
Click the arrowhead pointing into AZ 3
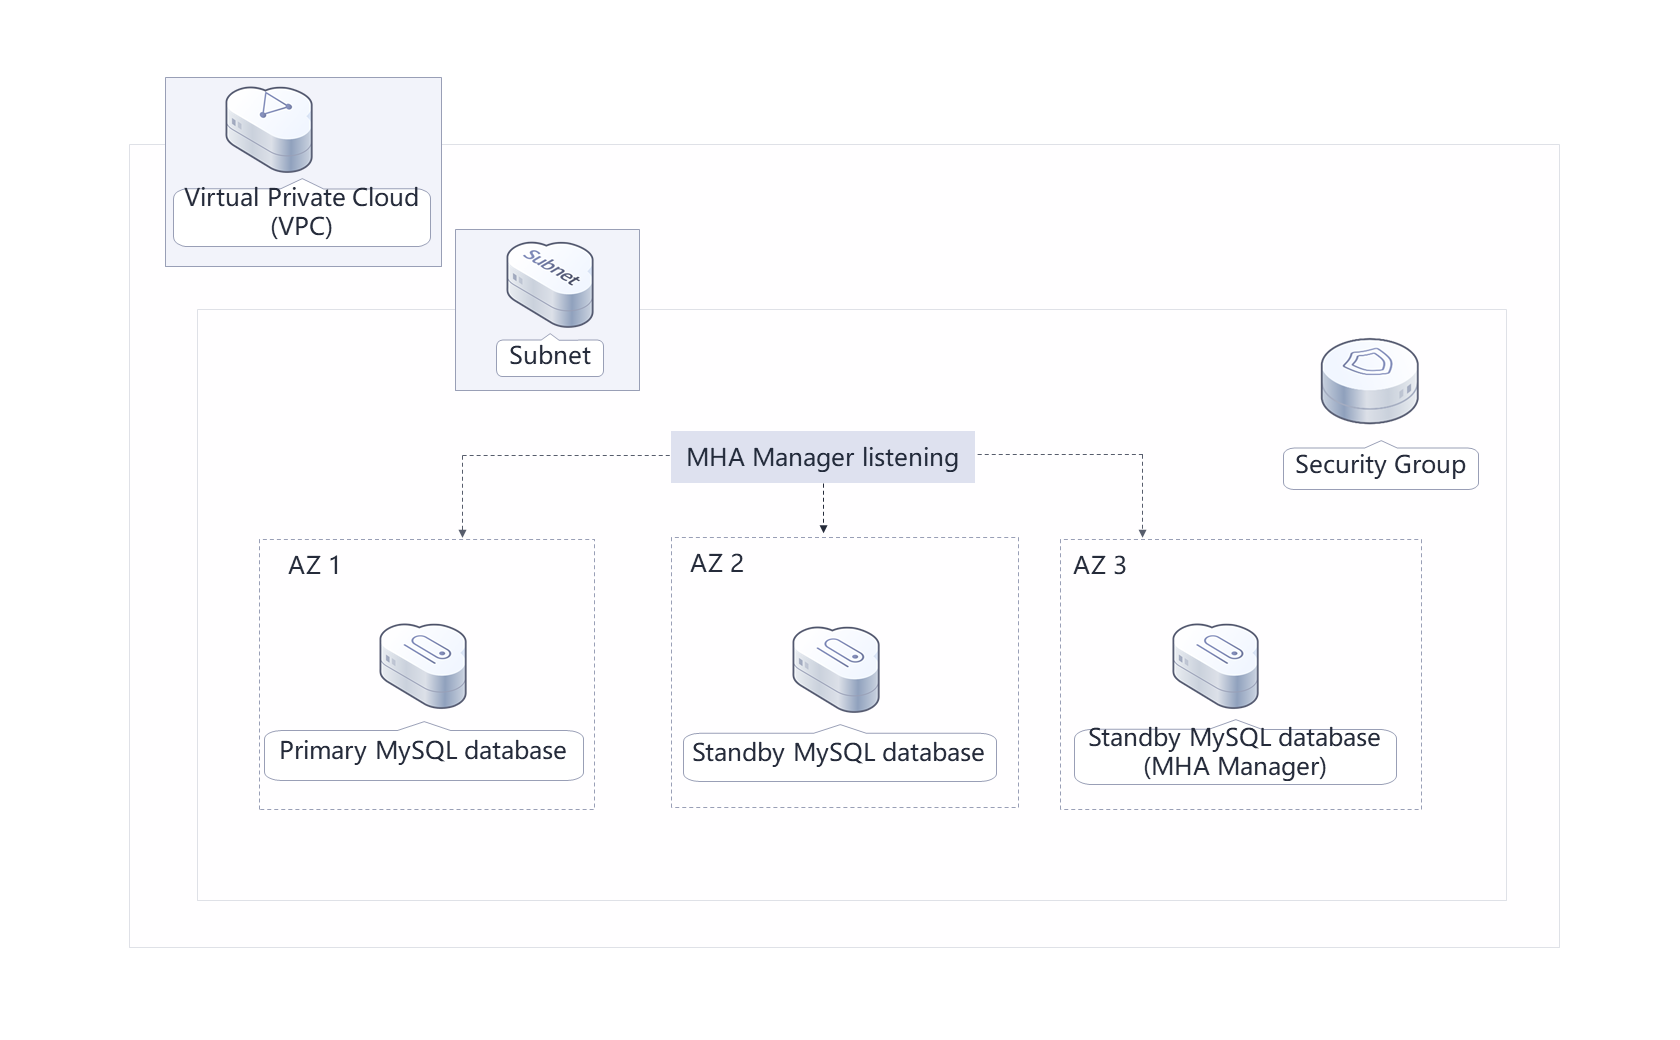tap(1142, 532)
